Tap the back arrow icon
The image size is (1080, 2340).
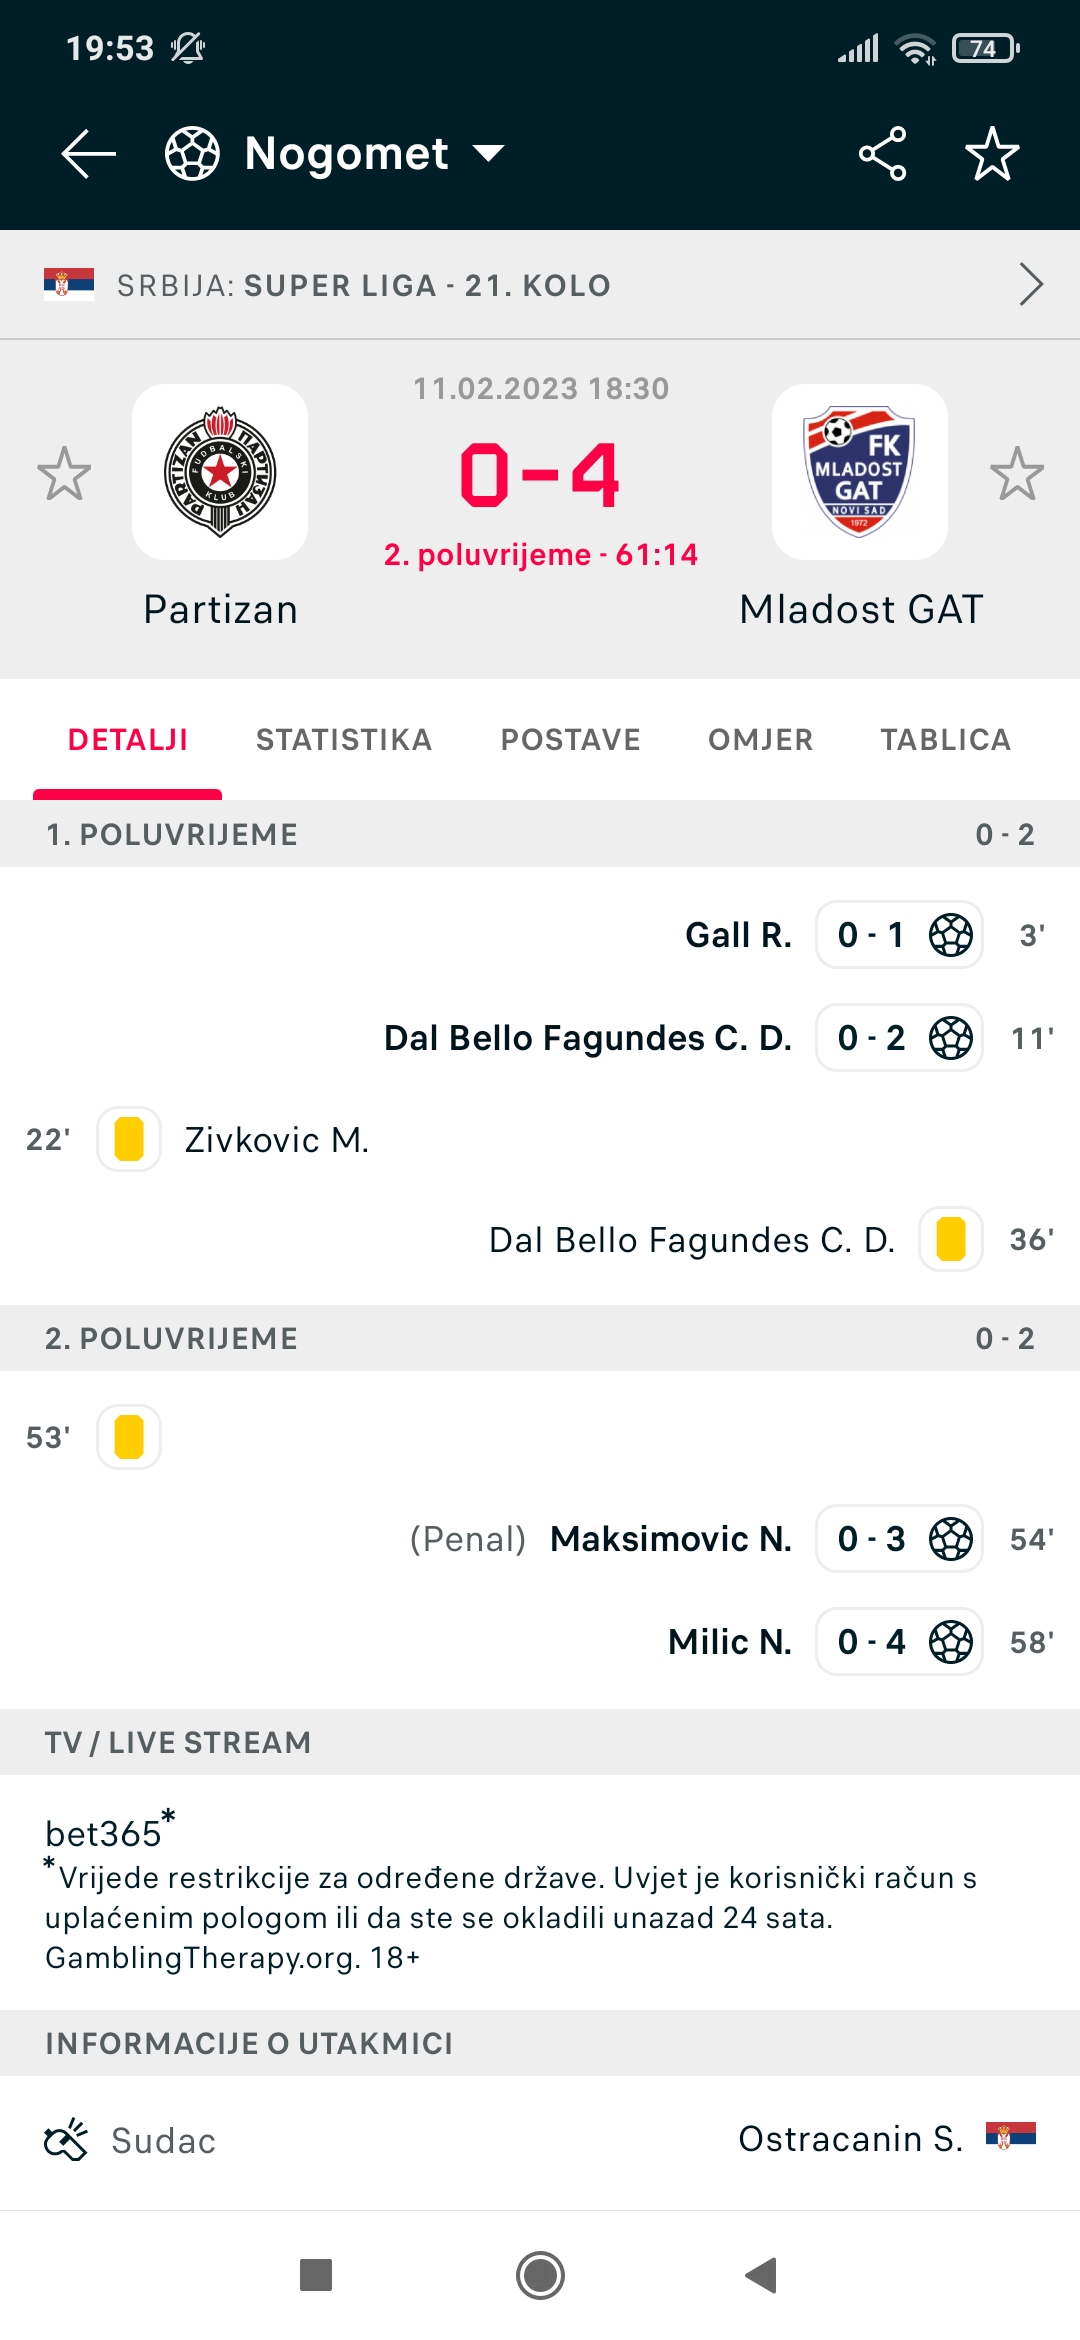(89, 154)
